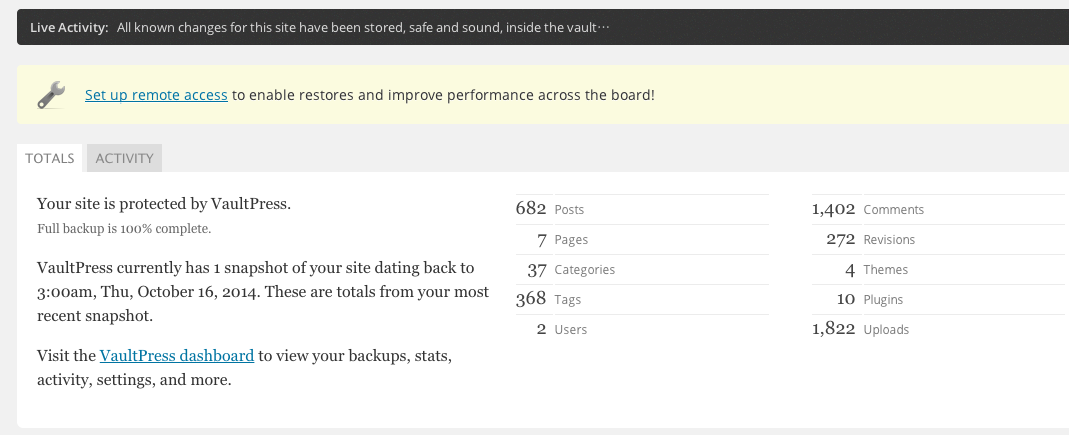Select the 1,402 Comments count

(x=833, y=209)
